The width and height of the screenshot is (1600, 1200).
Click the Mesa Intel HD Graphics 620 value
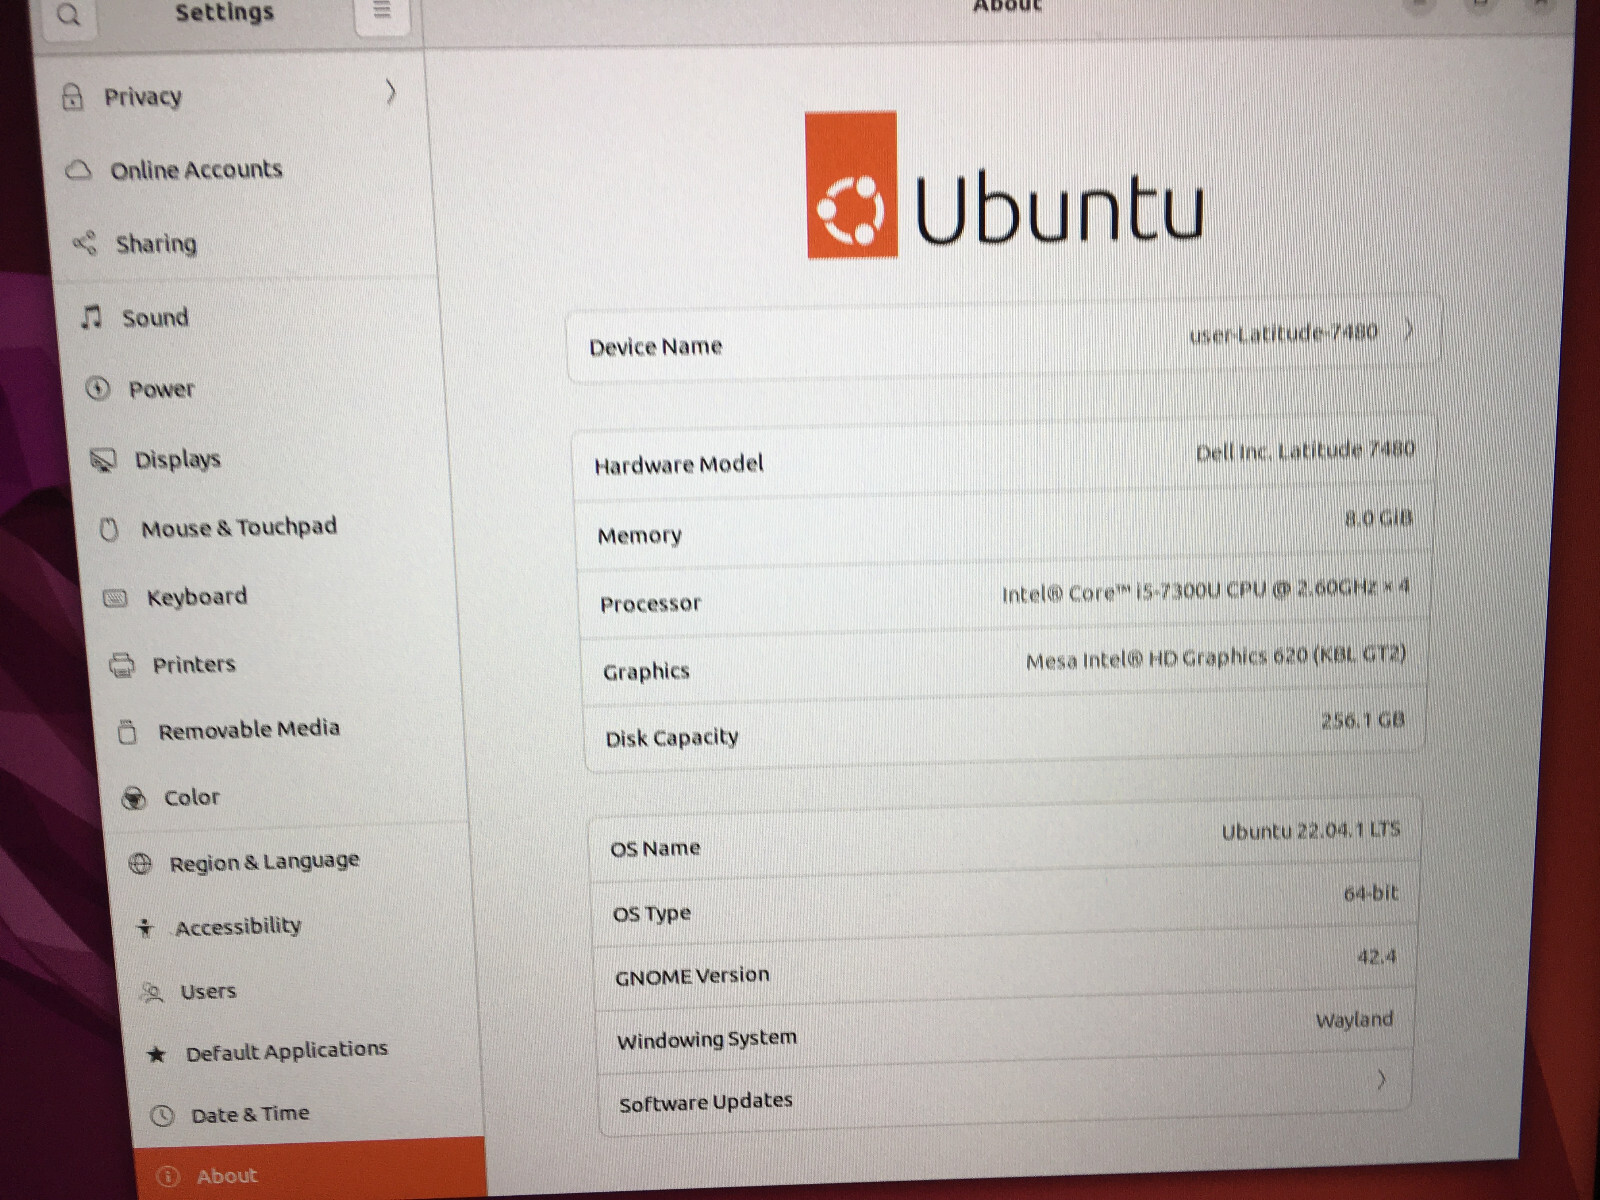[1216, 658]
